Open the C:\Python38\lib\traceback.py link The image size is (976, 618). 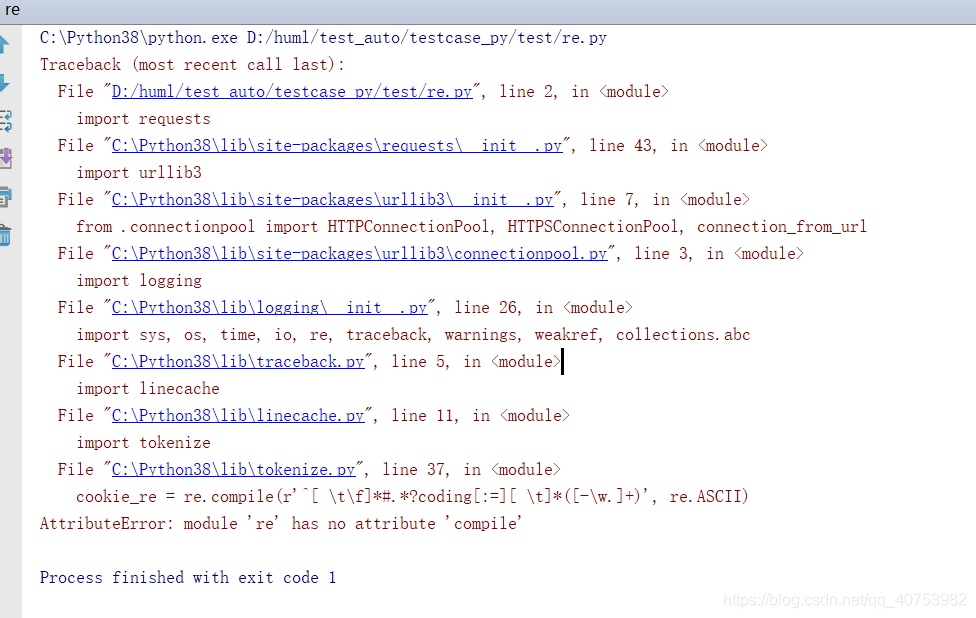238,362
